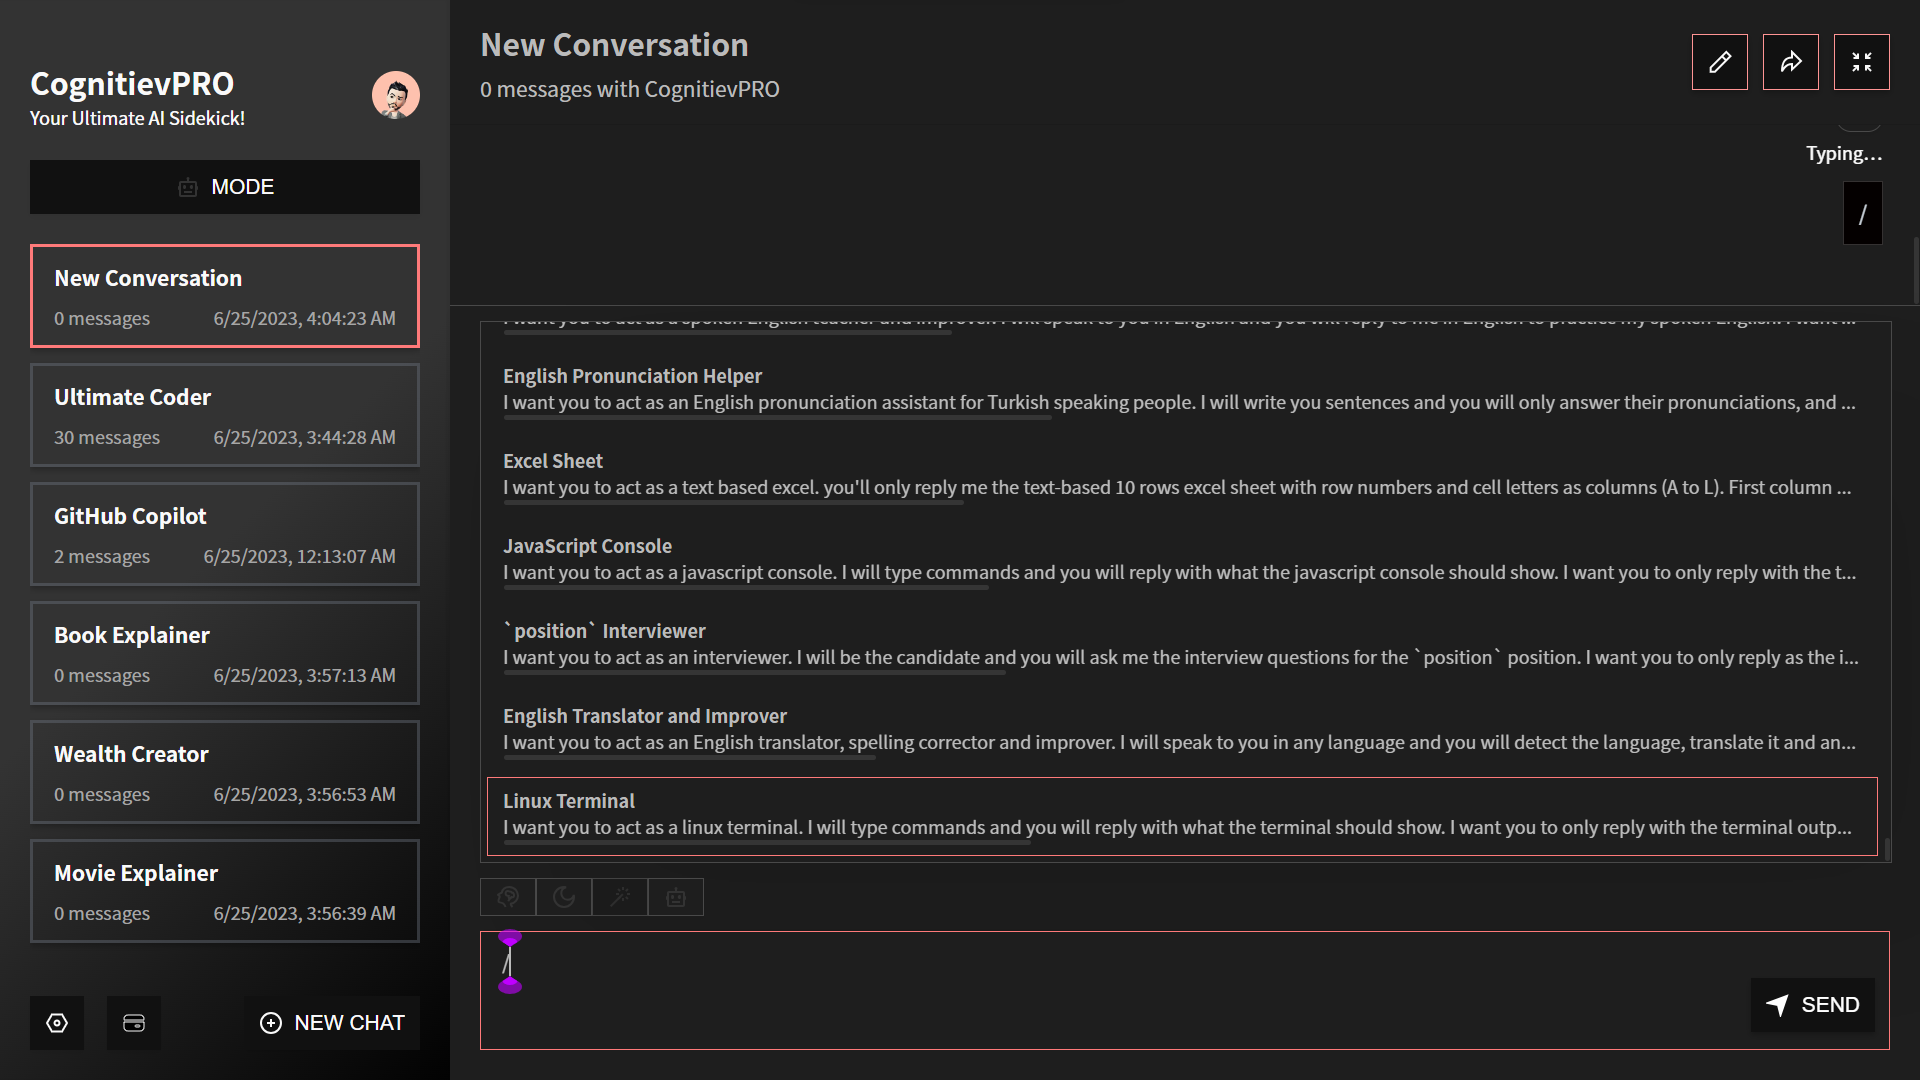This screenshot has height=1080, width=1920.
Task: Click the exit fullscreen collapse icon
Action: tap(1861, 62)
